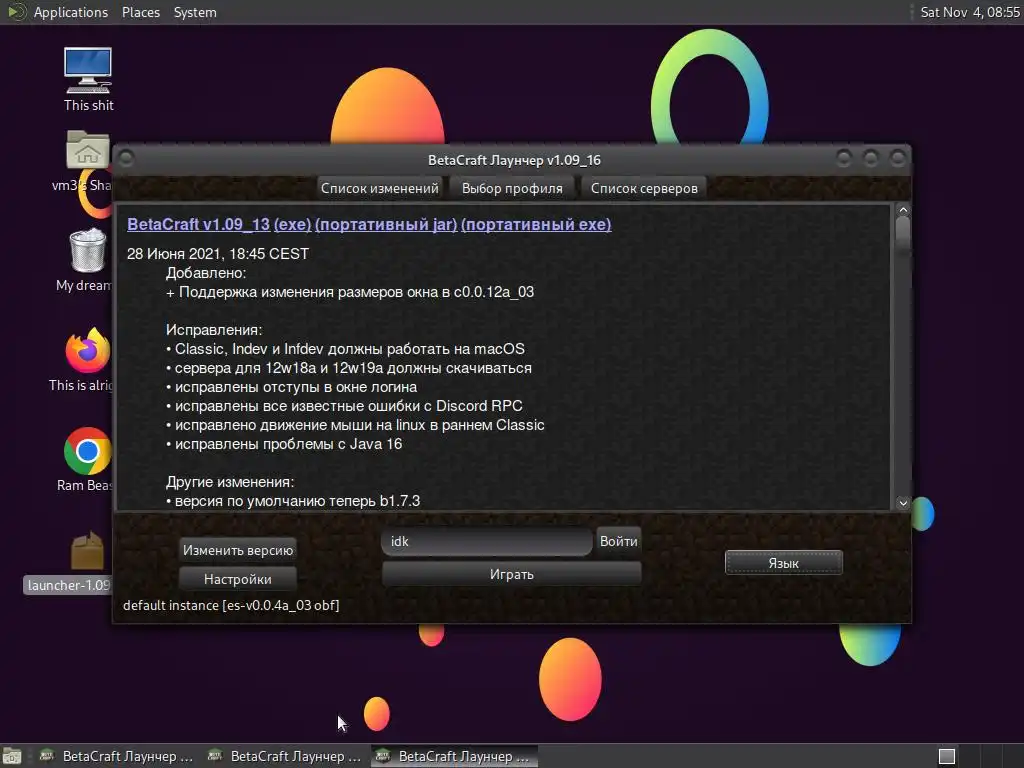1024x768 pixels.
Task: Open Настройки settings button
Action: point(238,579)
